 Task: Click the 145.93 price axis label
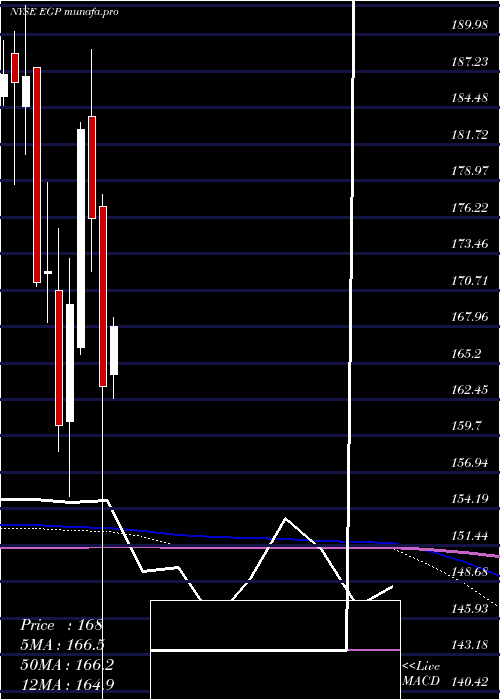(x=470, y=609)
